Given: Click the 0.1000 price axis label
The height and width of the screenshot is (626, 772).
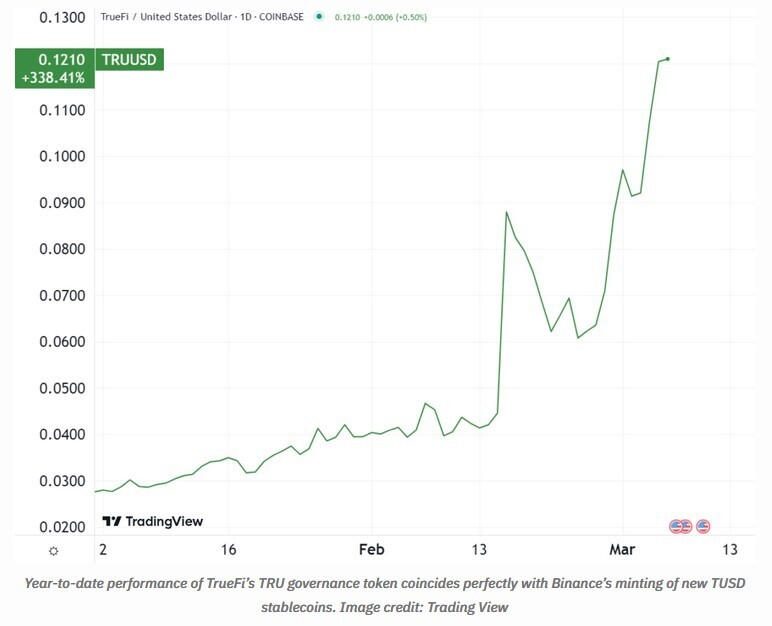Looking at the screenshot, I should 63,157.
